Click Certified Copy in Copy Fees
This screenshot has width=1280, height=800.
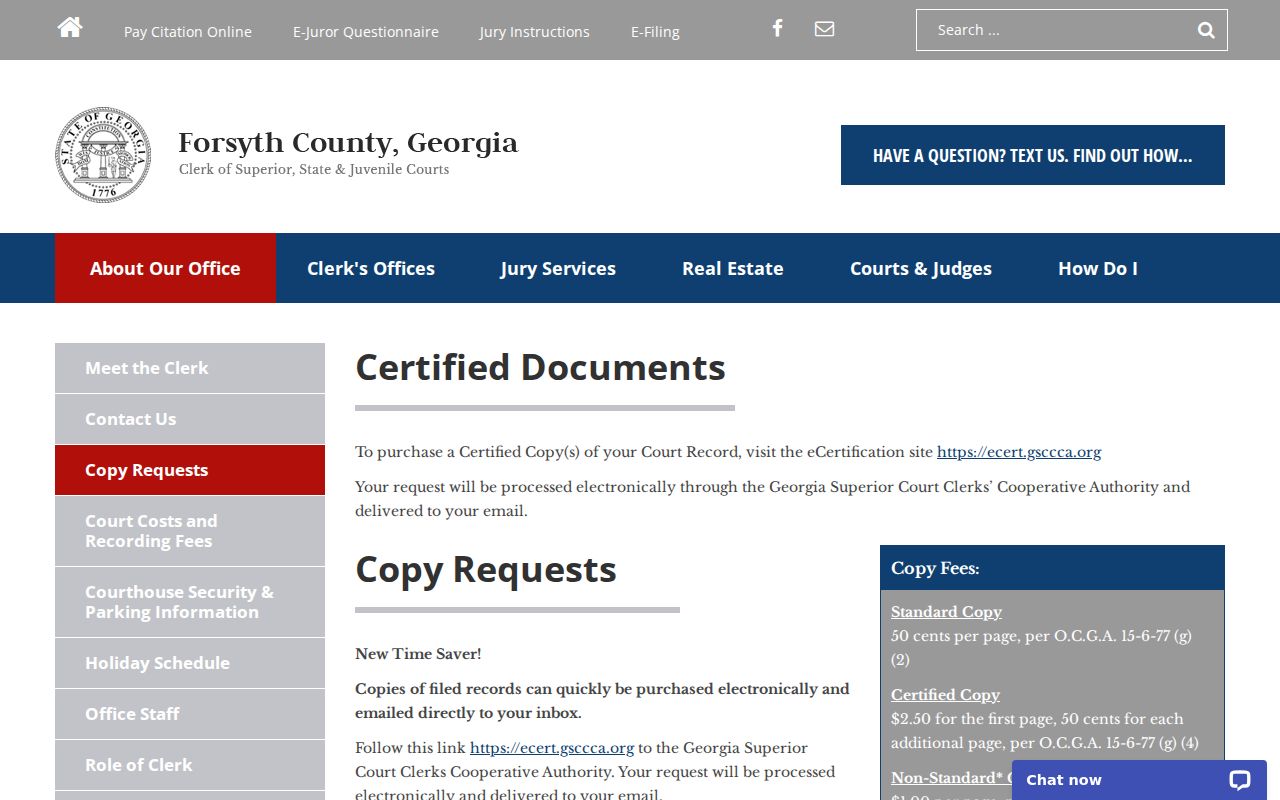tap(945, 695)
